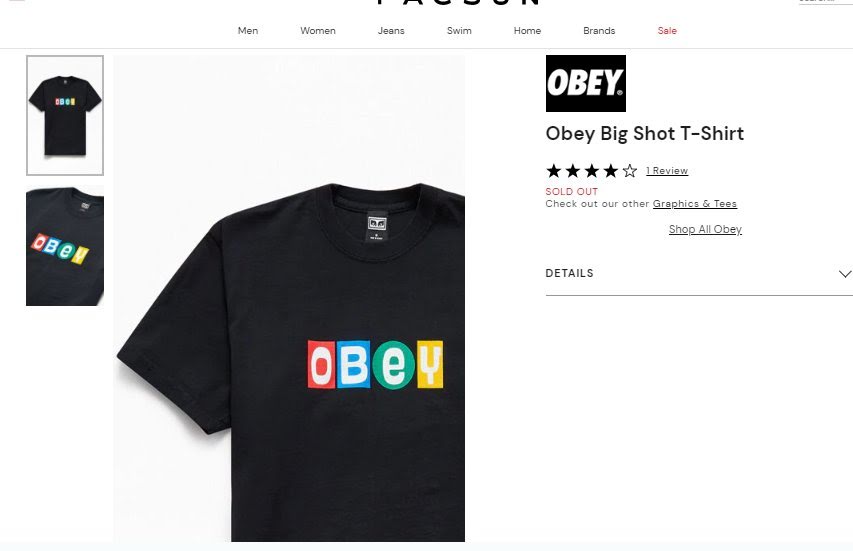Screen dimensions: 853x551
Task: Click the third rating star
Action: [592, 171]
